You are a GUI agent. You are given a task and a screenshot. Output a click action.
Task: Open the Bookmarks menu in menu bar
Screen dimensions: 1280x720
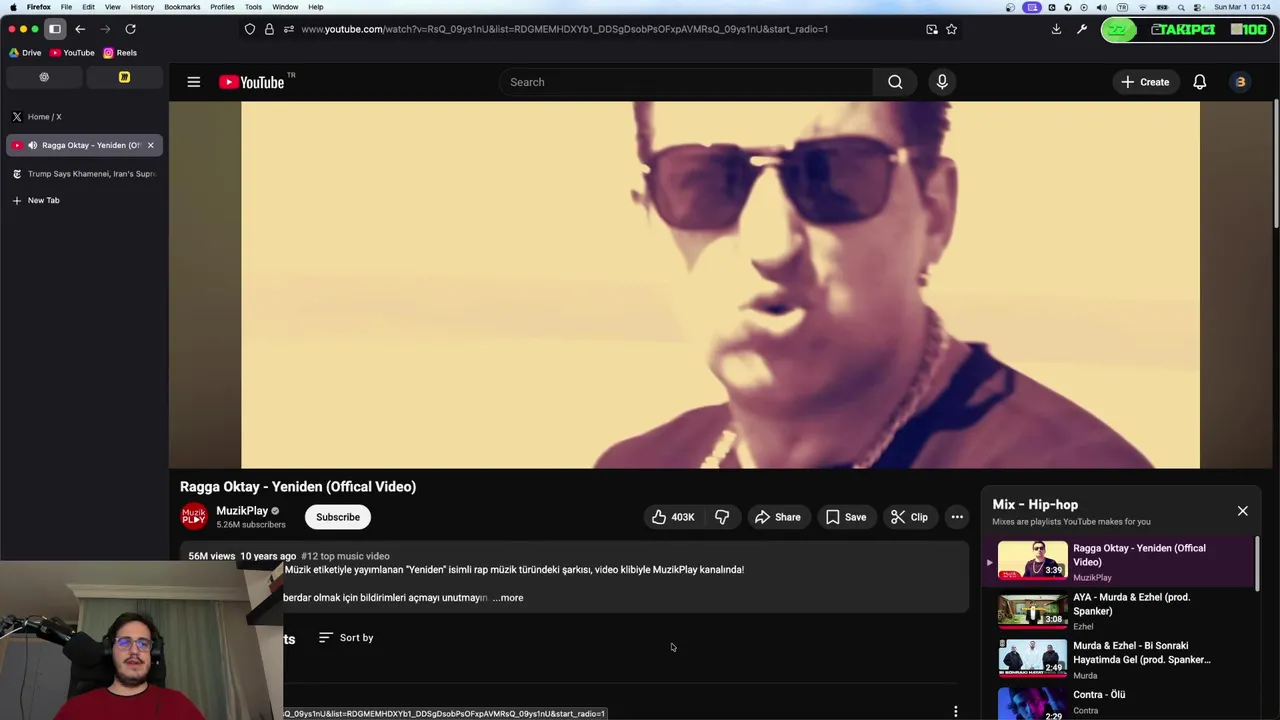point(182,7)
